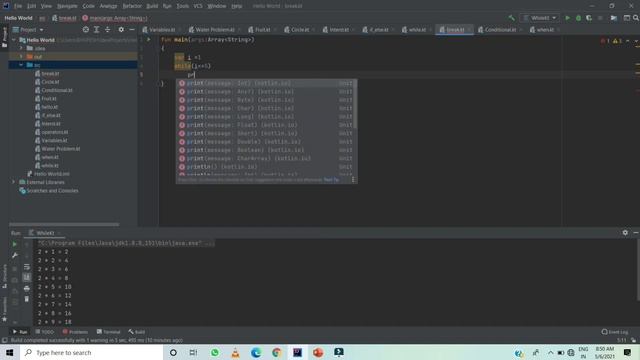Screen dimensions: 640x360
Task: Click the print icon in Run console
Action: pyautogui.click(x=27, y=288)
